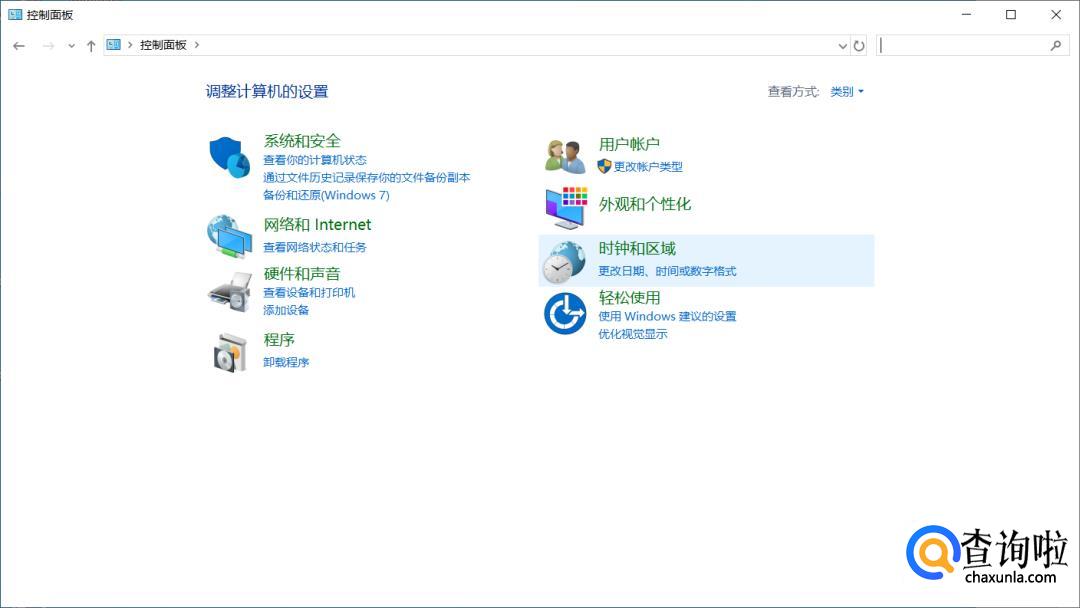Open the 轻松使用 heading link
This screenshot has height=608, width=1080.
click(630, 297)
